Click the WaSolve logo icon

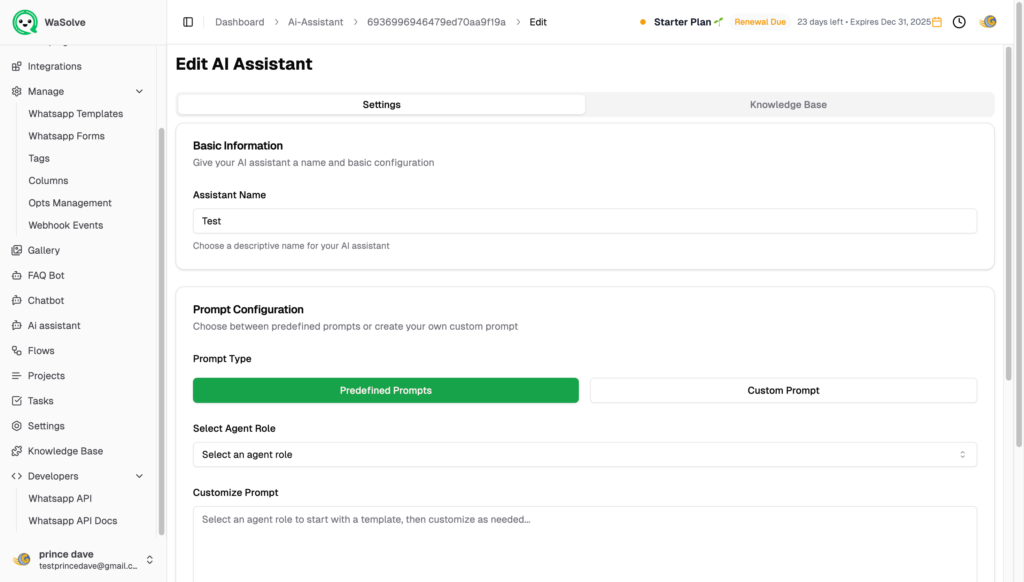[x=25, y=22]
